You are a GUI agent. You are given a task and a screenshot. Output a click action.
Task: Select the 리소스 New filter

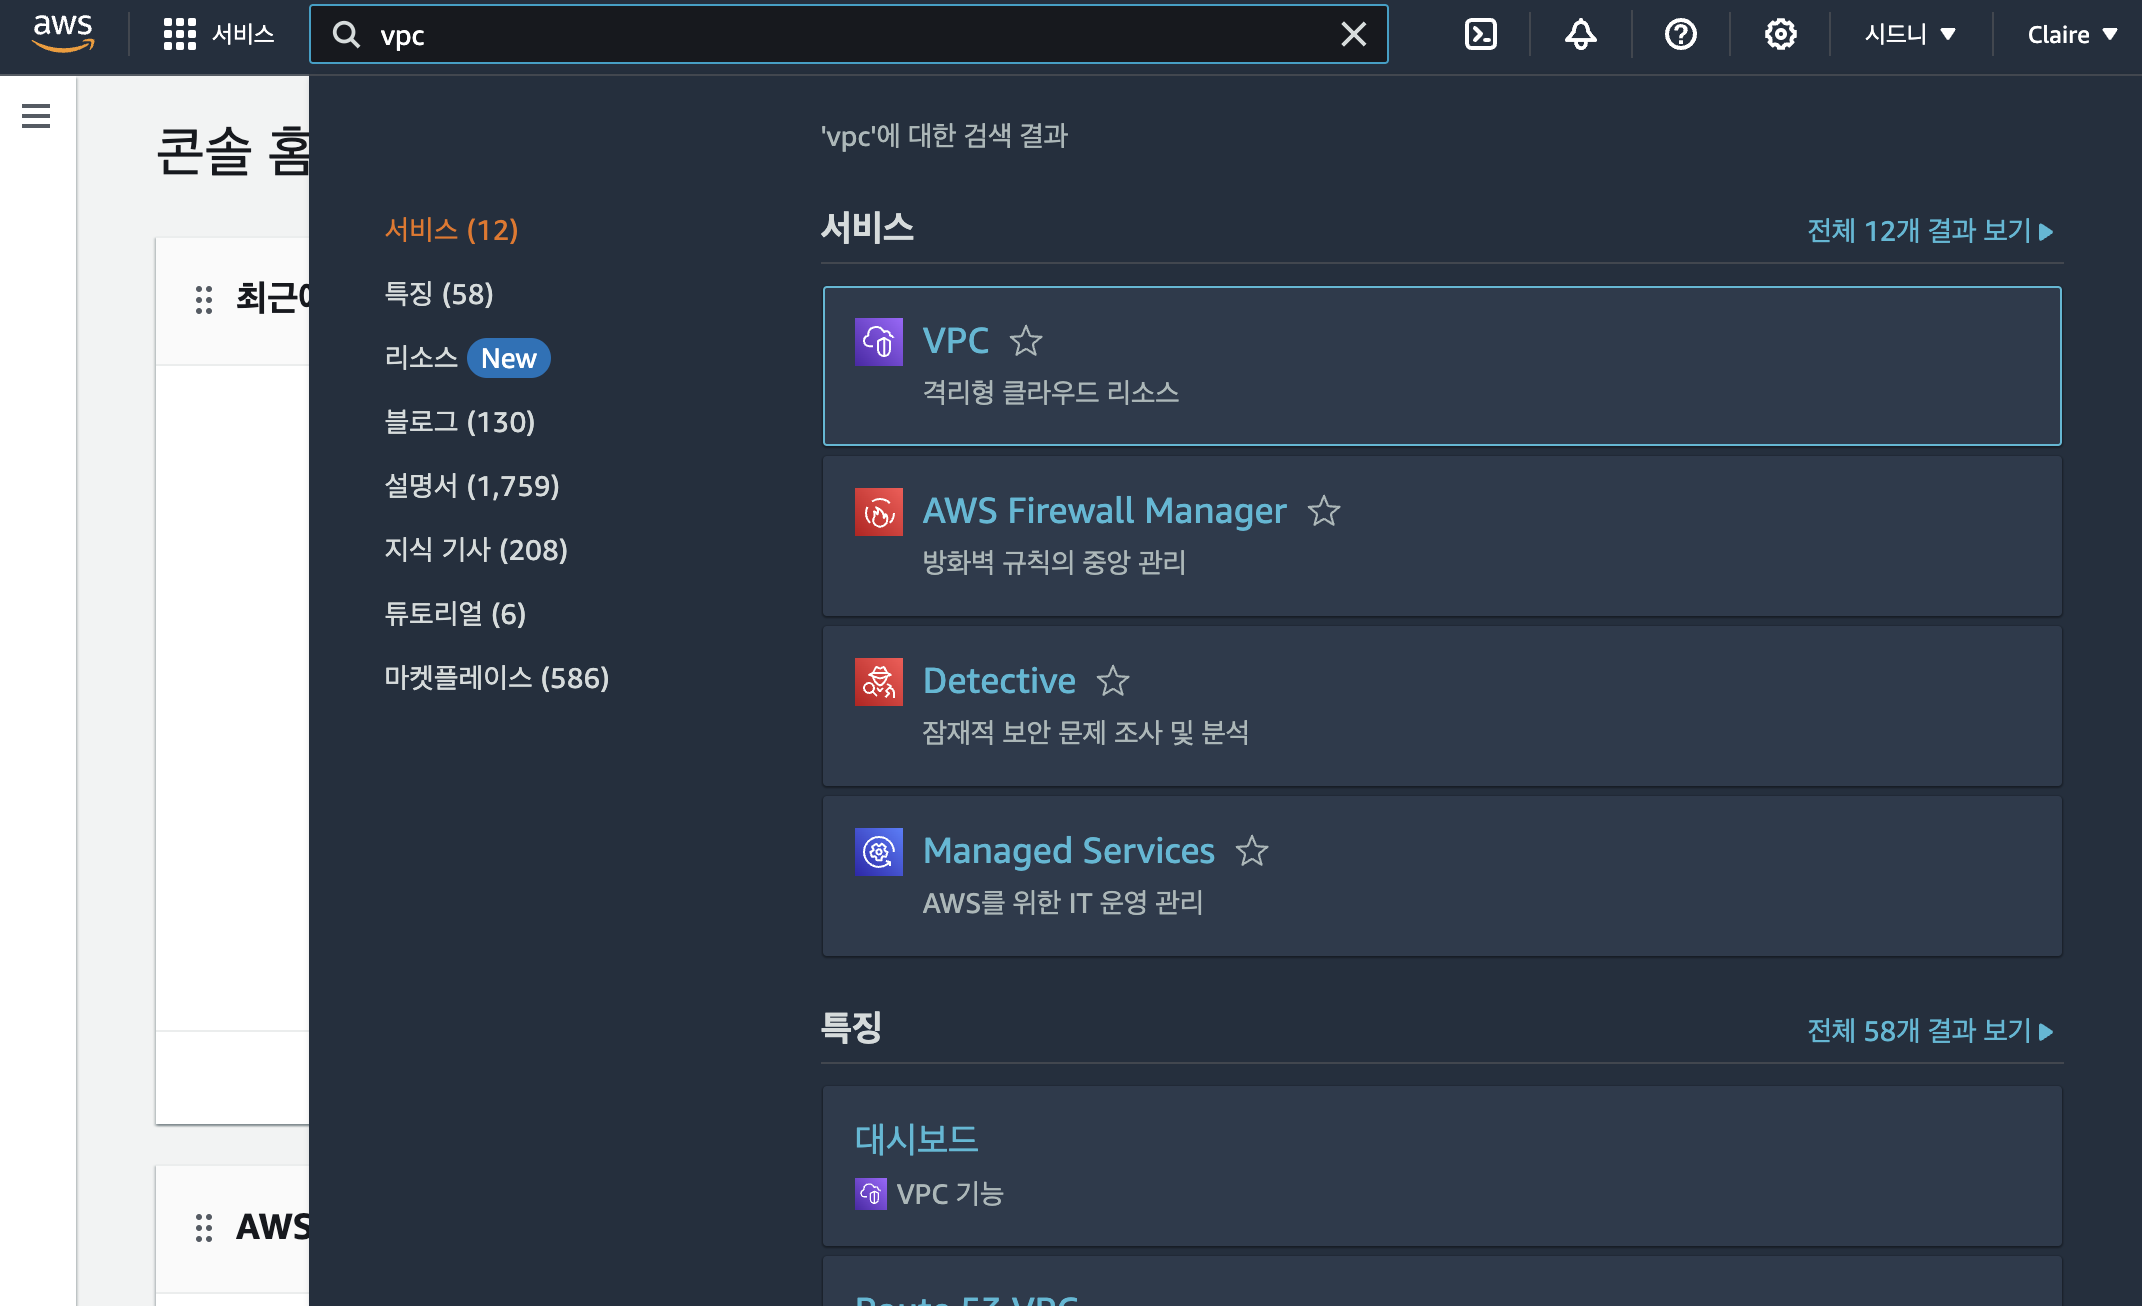[467, 358]
